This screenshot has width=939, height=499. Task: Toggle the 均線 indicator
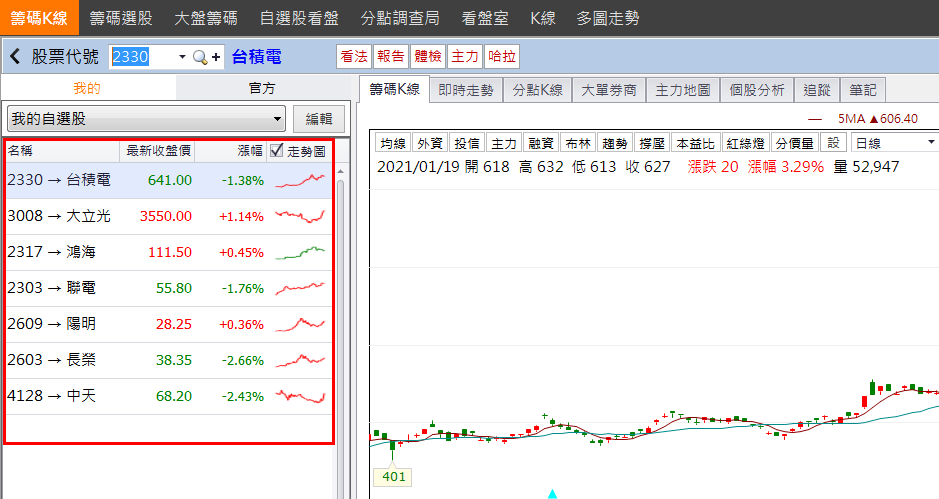[393, 143]
